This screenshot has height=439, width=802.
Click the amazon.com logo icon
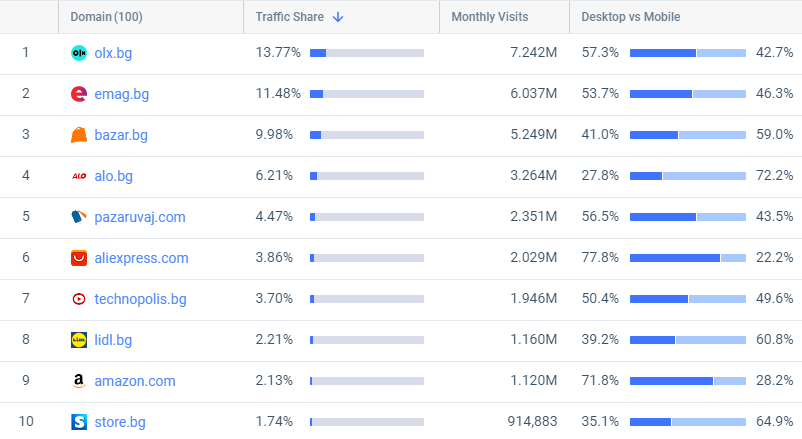(79, 381)
